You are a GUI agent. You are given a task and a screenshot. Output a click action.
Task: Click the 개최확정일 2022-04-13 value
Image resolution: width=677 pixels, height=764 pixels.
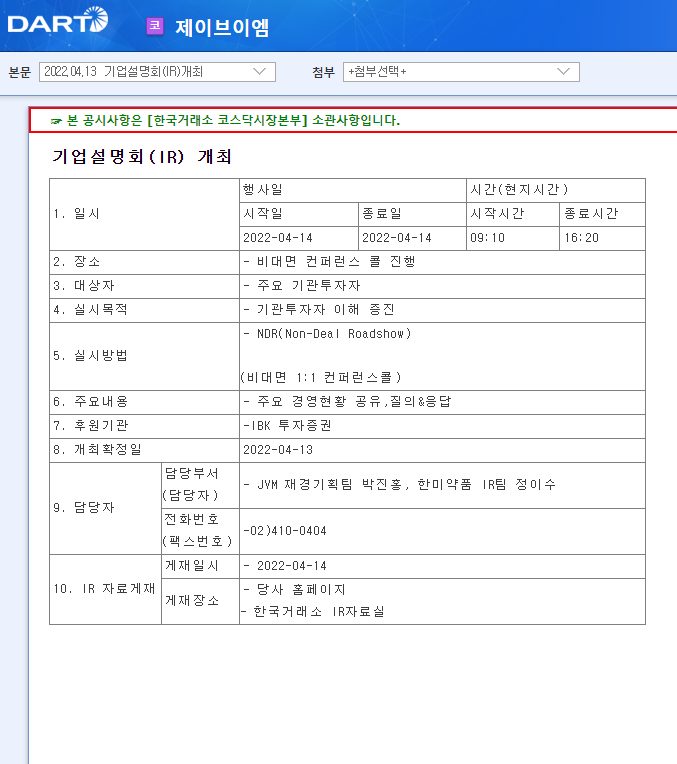coord(278,450)
